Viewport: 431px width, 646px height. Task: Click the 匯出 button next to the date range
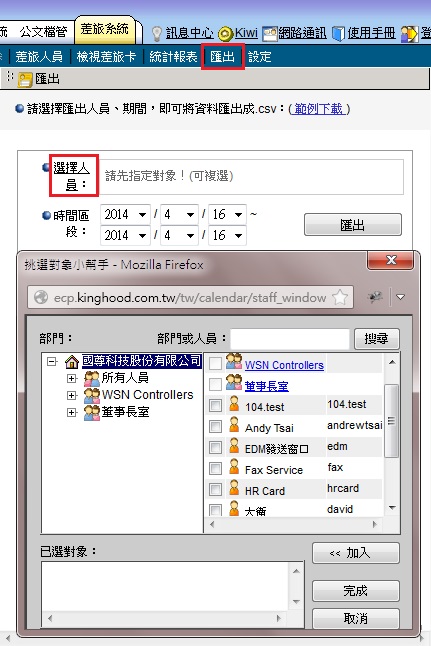(x=353, y=225)
